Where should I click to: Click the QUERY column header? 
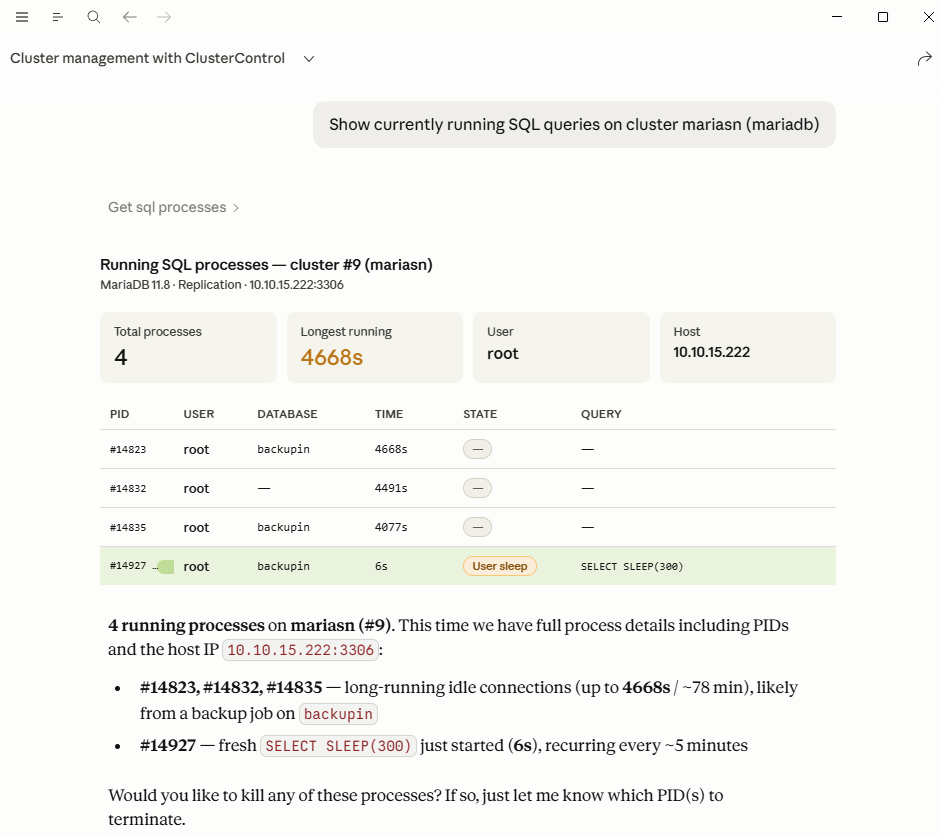point(601,414)
